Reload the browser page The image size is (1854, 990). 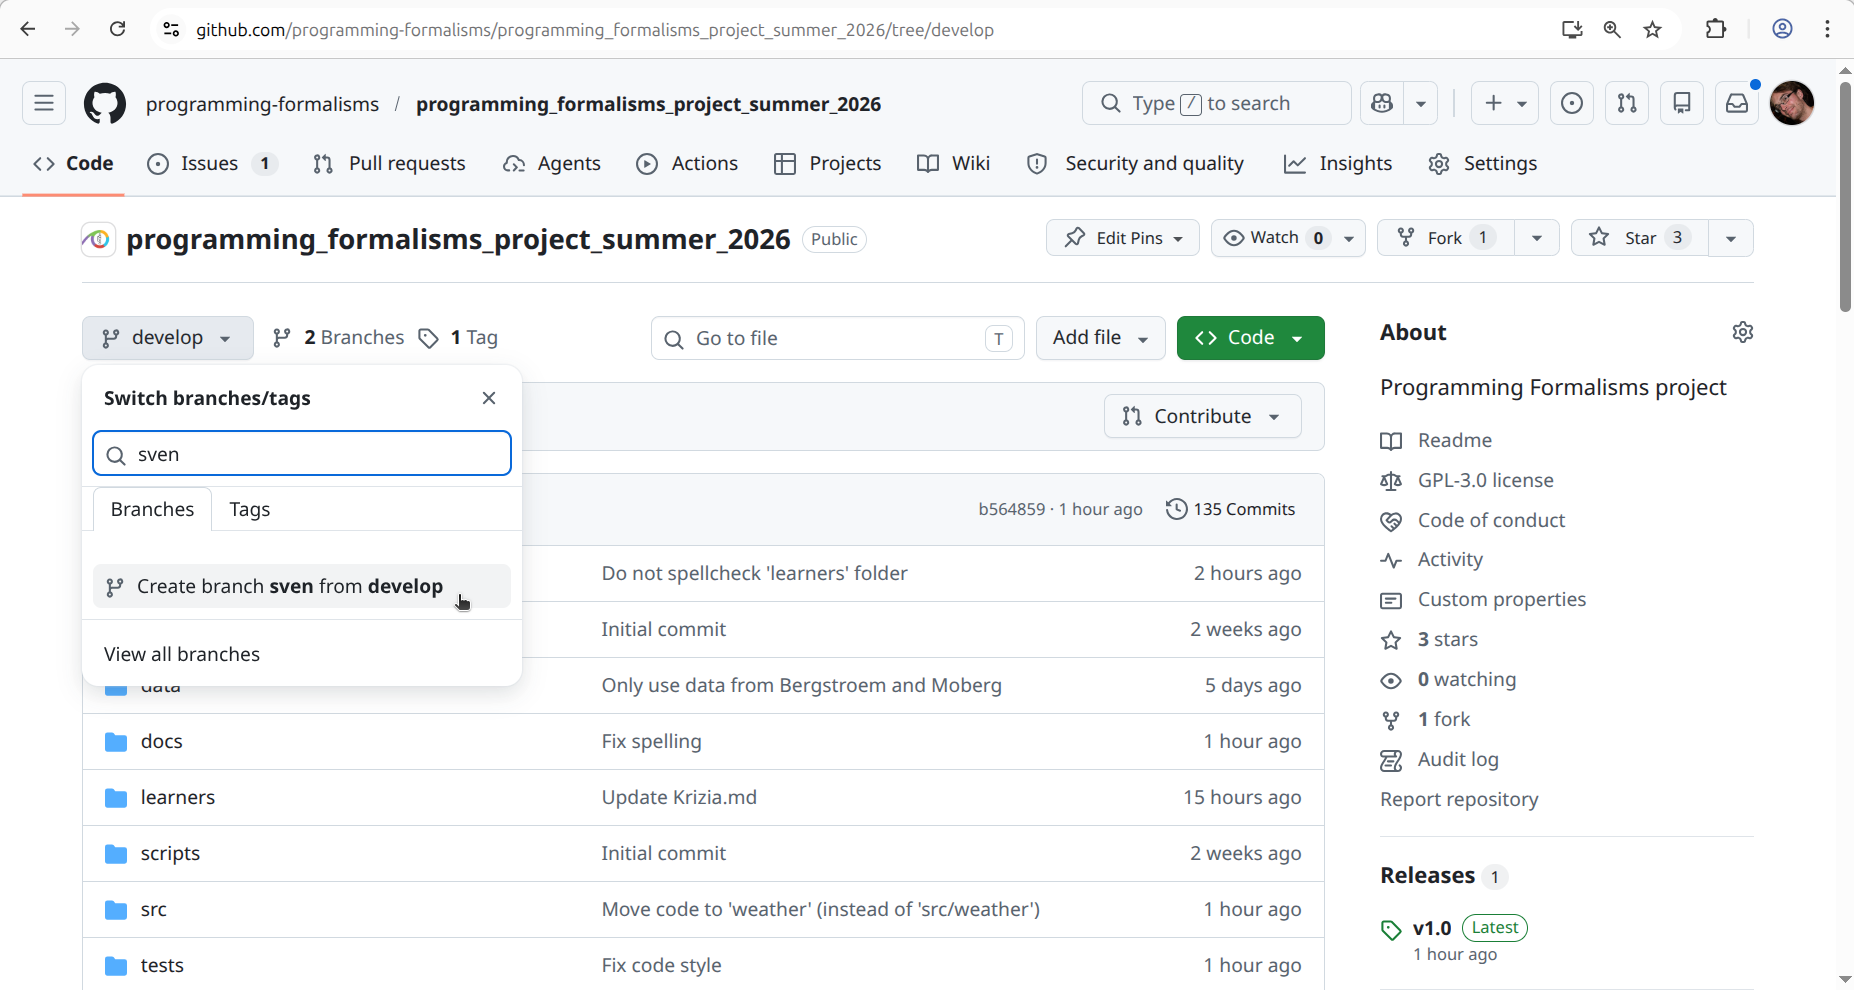click(117, 29)
